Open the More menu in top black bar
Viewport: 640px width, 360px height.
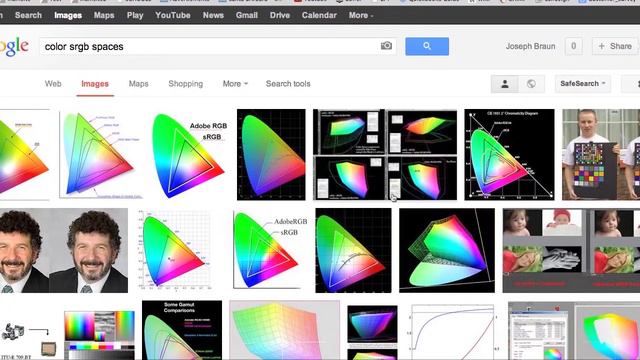[361, 16]
